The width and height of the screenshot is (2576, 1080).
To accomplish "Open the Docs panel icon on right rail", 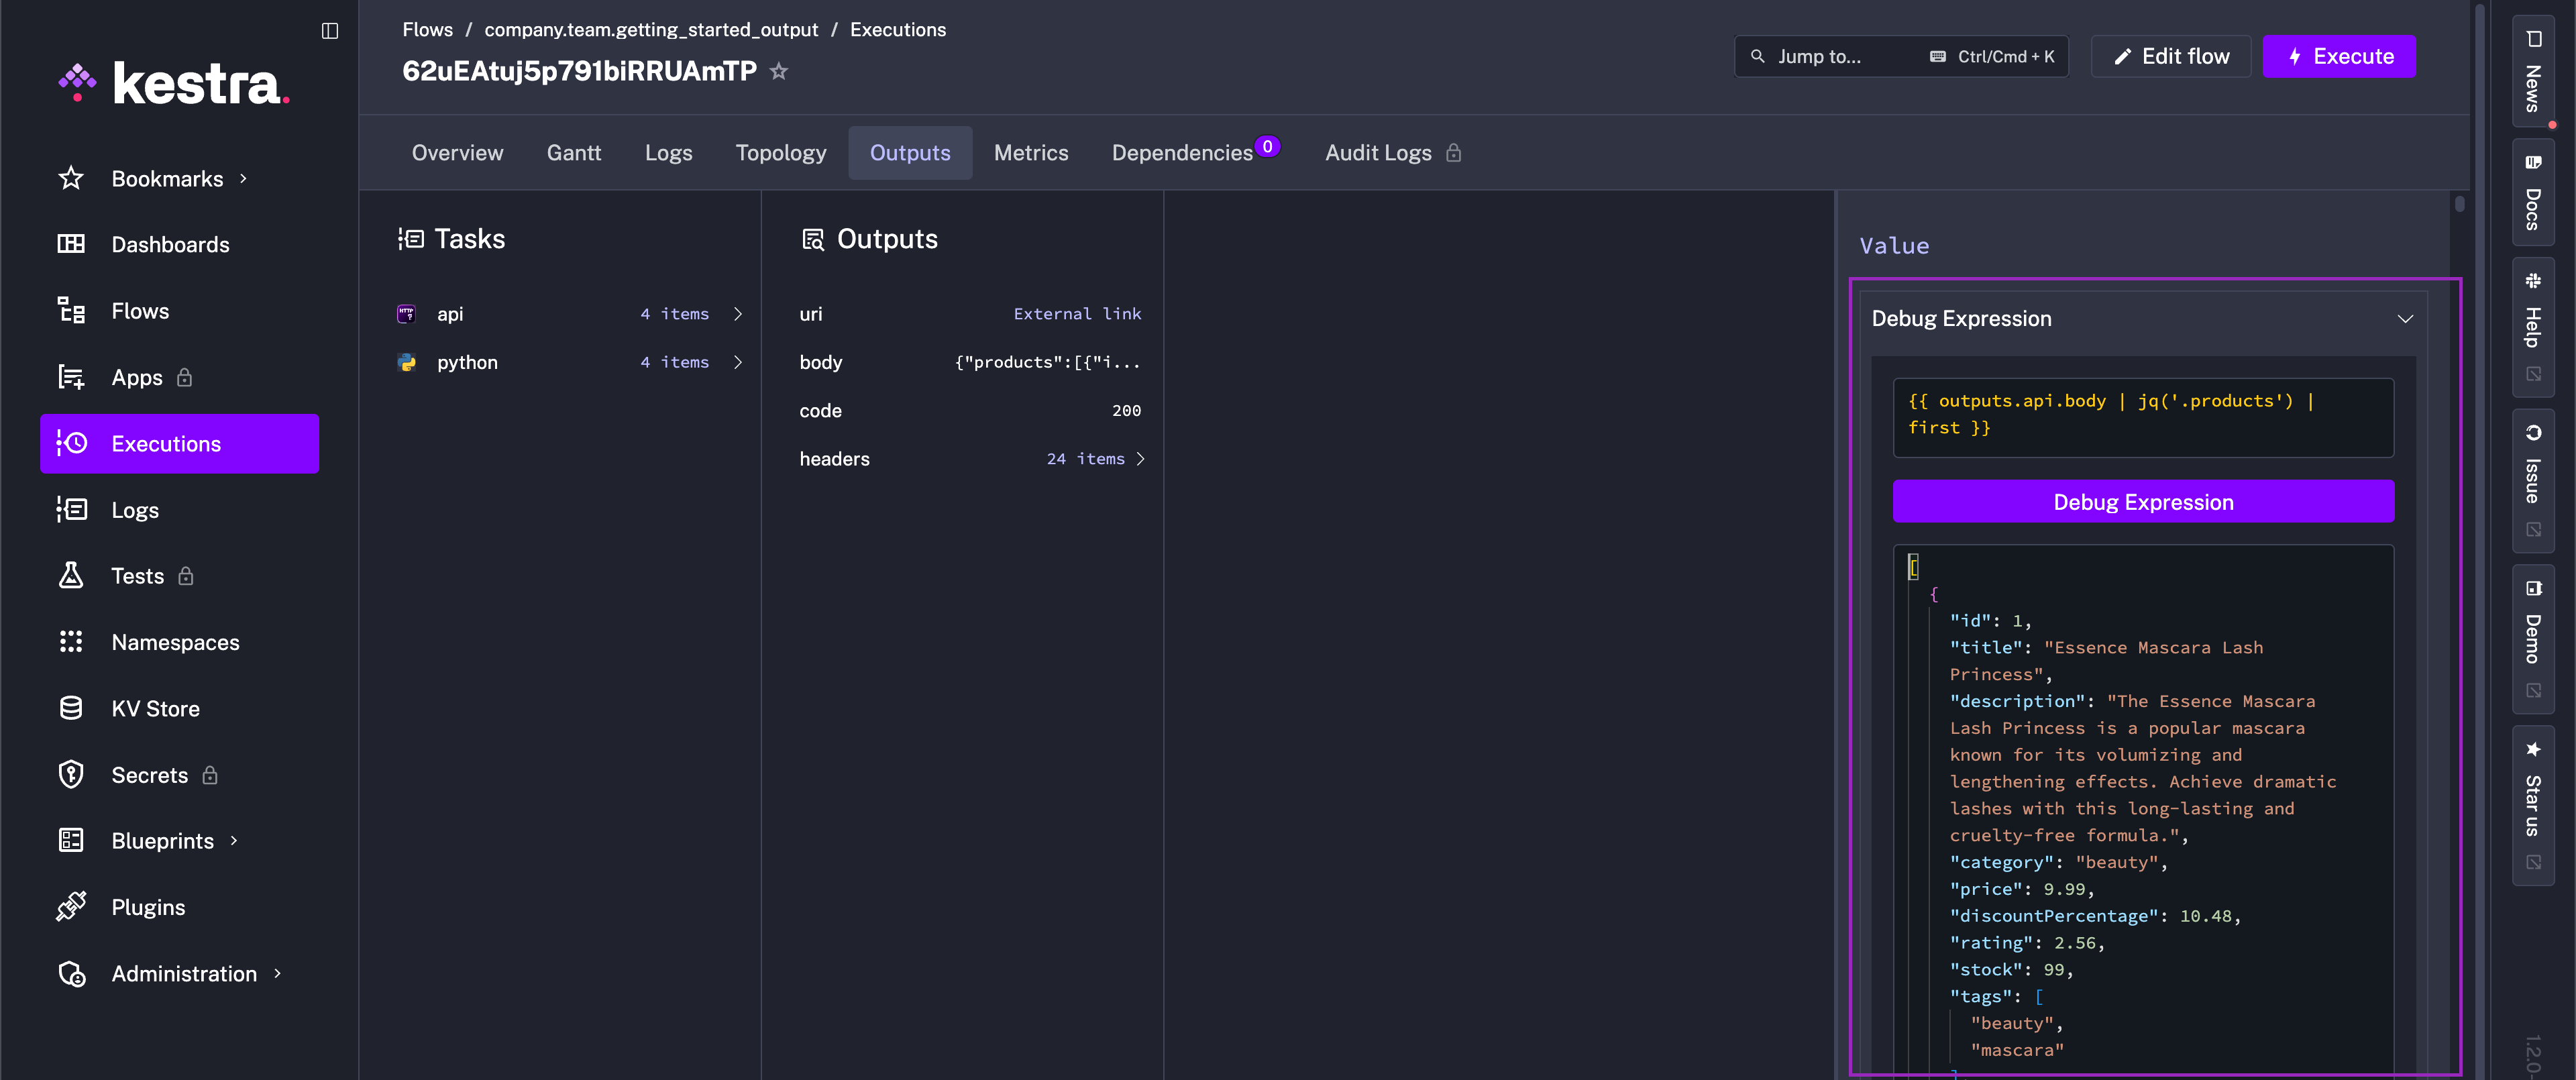I will pos(2533,162).
